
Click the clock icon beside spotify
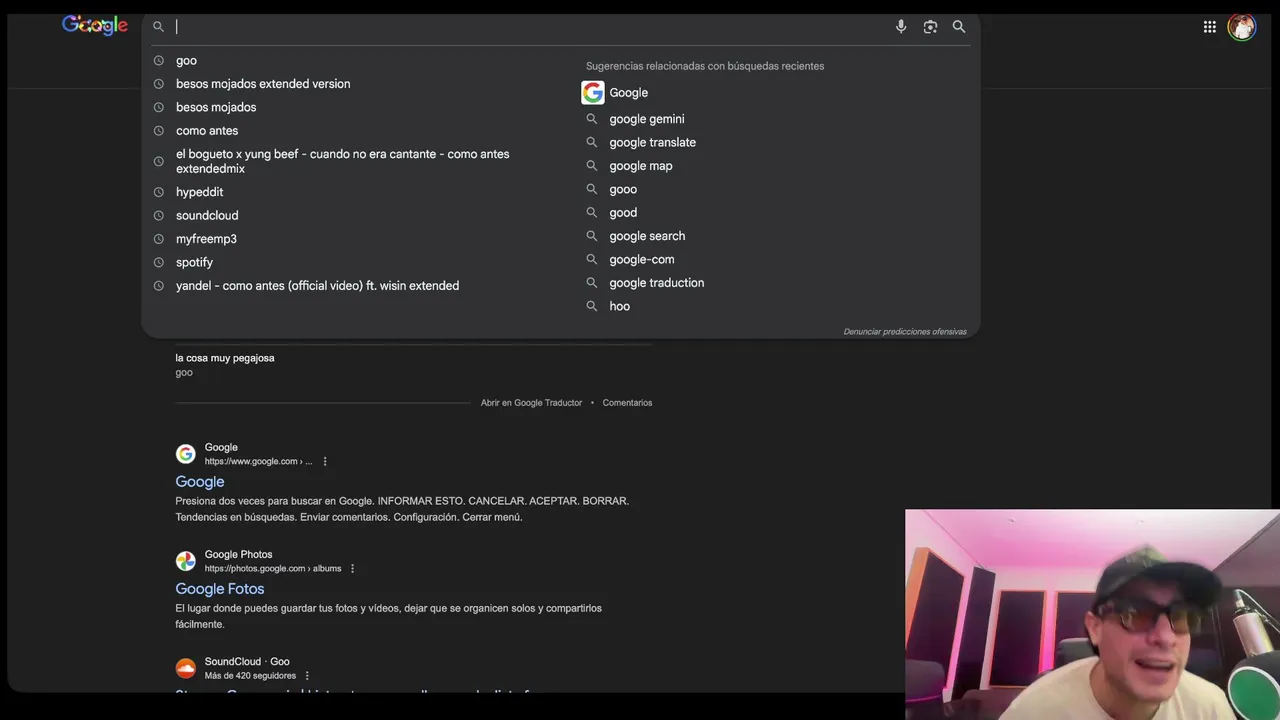pos(158,262)
